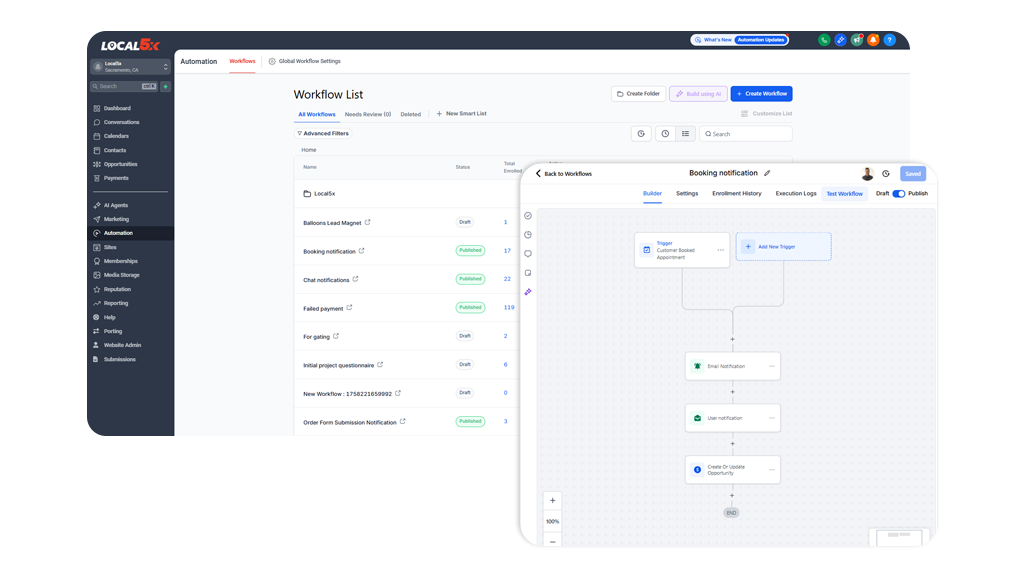Switch to the list view toggle

685,133
